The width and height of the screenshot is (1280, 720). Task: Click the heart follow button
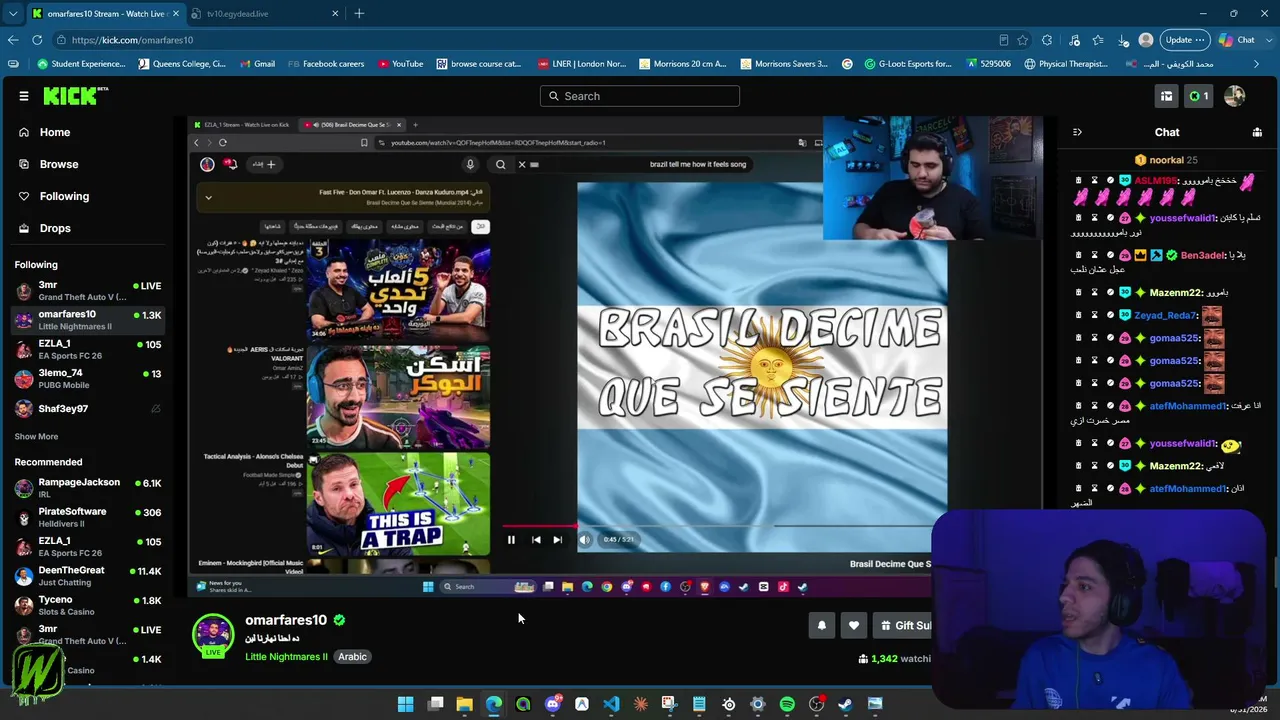click(853, 625)
